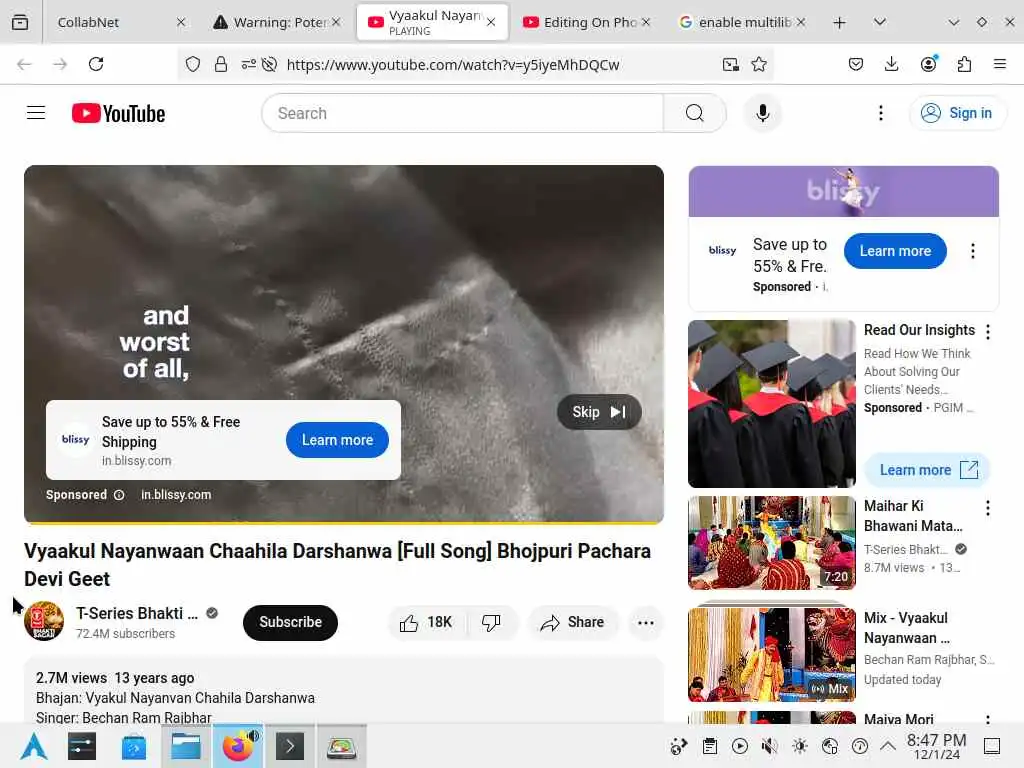Open more actions ellipsis under video
Screen dimensions: 1024x768
coord(645,622)
